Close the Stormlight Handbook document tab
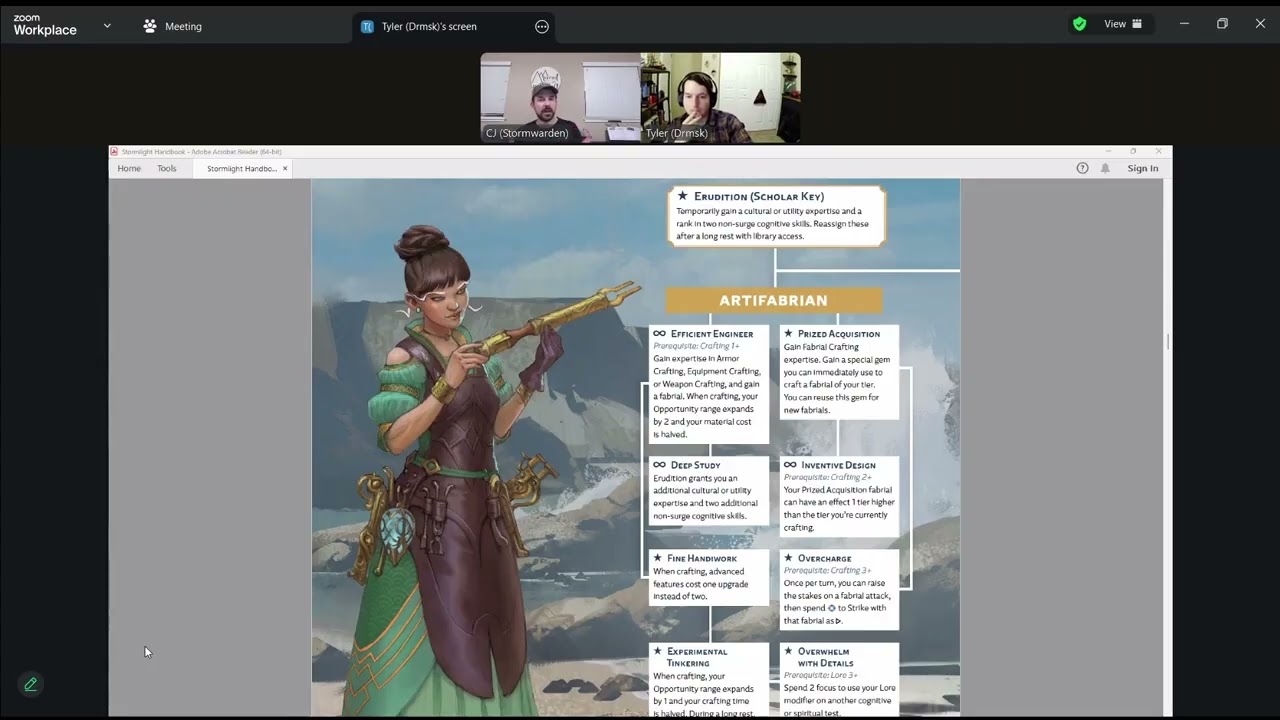Screen dimensions: 1280x720 pos(285,169)
